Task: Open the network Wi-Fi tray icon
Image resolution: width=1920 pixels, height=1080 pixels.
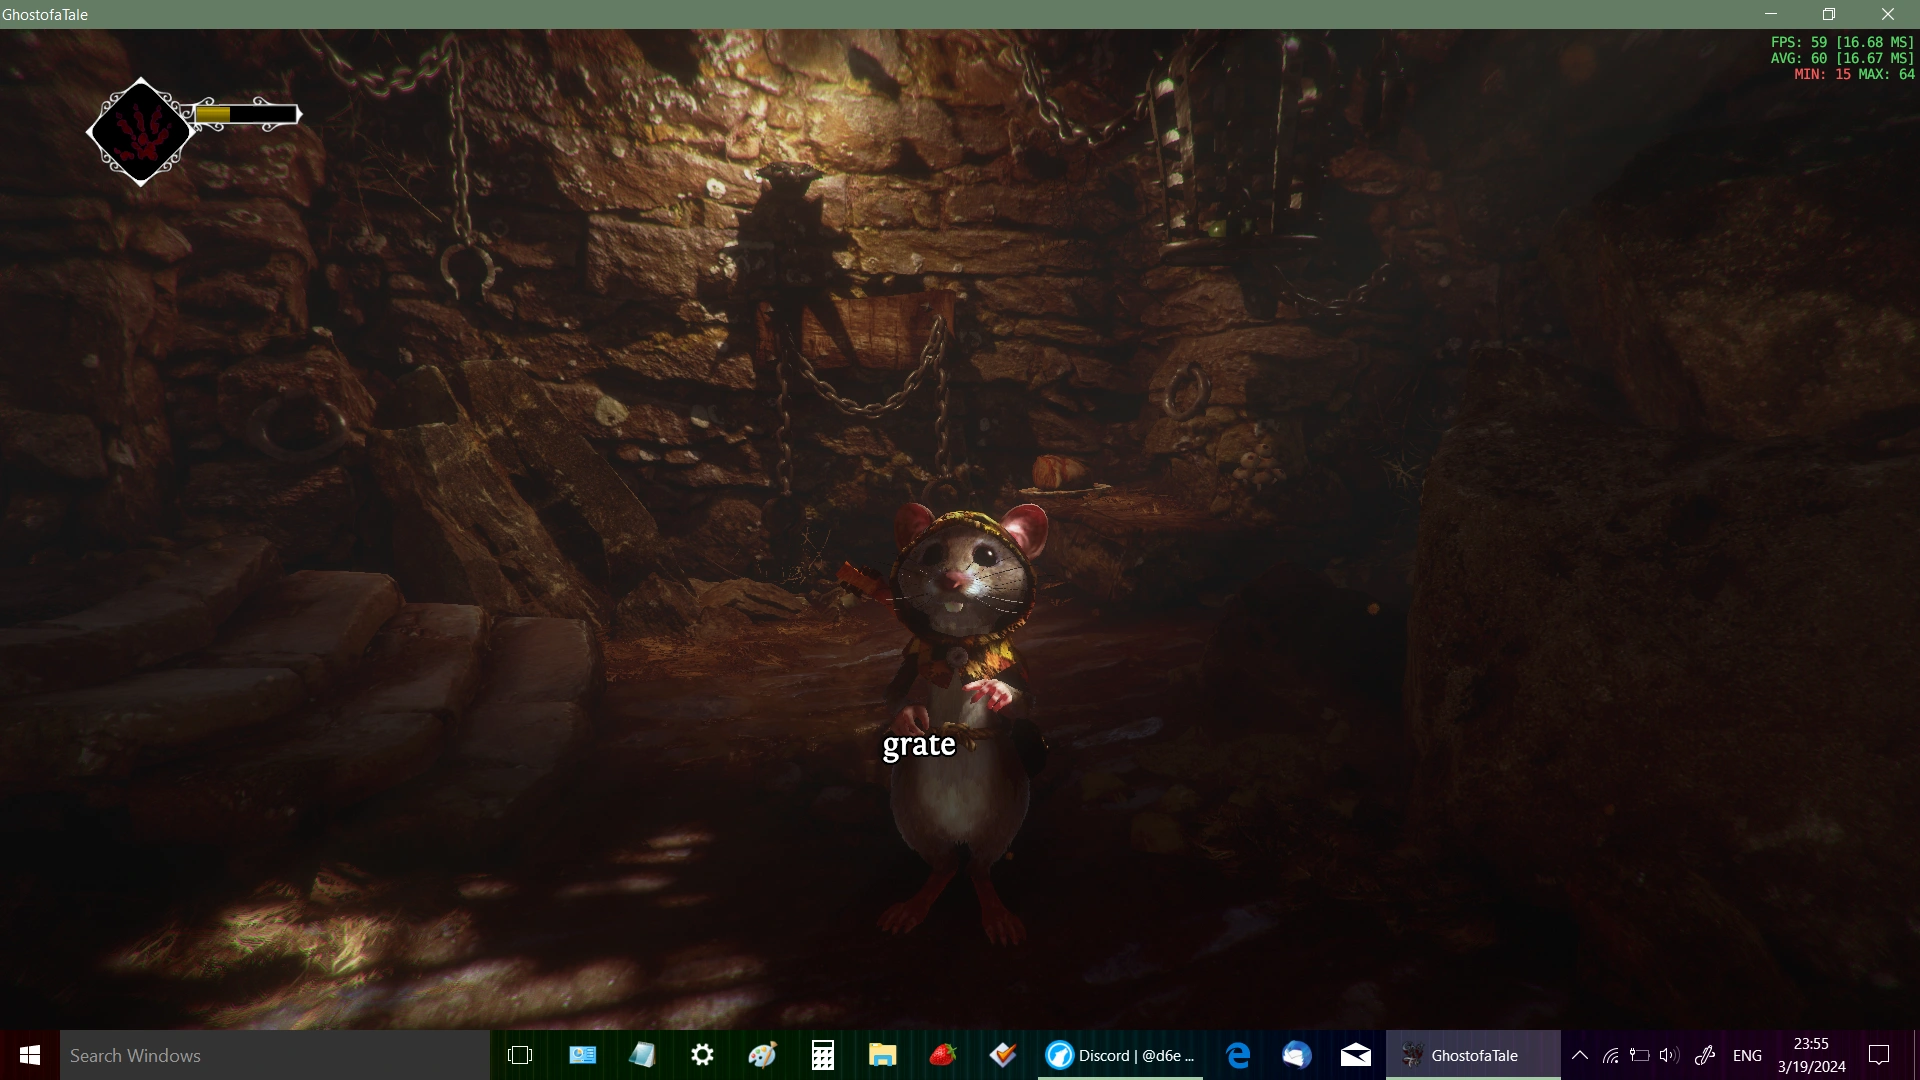Action: coord(1610,1055)
